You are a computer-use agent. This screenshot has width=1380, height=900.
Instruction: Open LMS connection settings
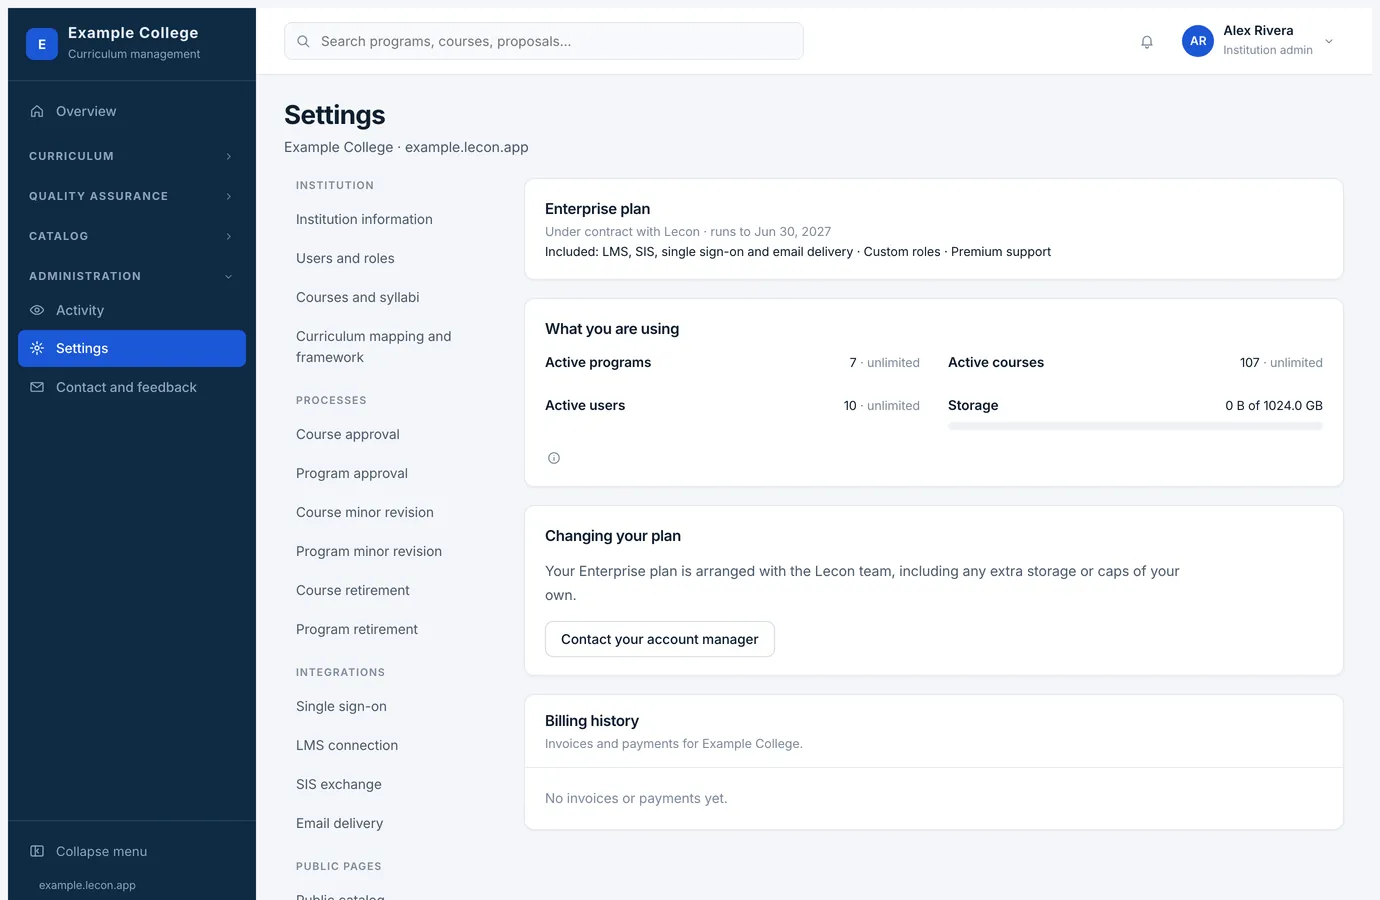click(x=347, y=745)
